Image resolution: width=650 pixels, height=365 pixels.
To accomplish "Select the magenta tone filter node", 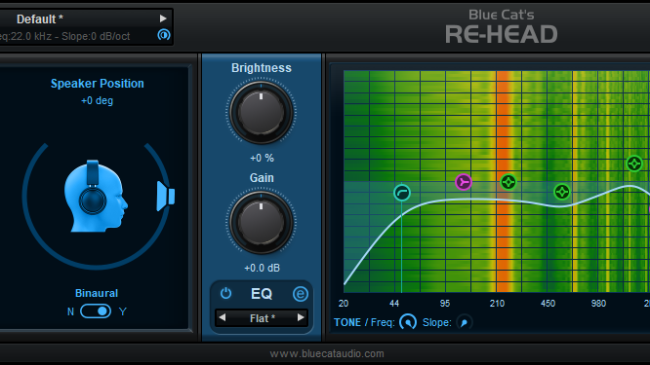I will coord(463,182).
